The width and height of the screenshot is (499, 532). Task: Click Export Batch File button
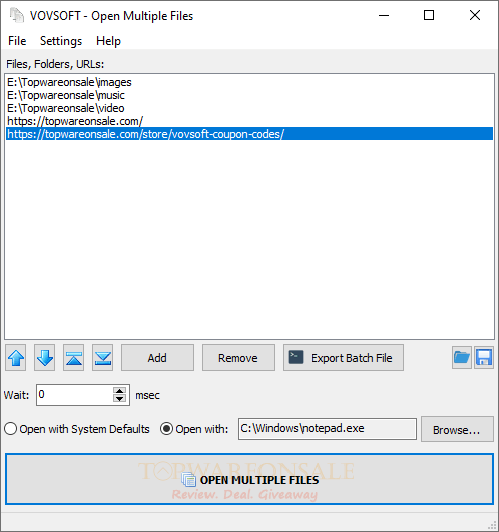[x=343, y=358]
